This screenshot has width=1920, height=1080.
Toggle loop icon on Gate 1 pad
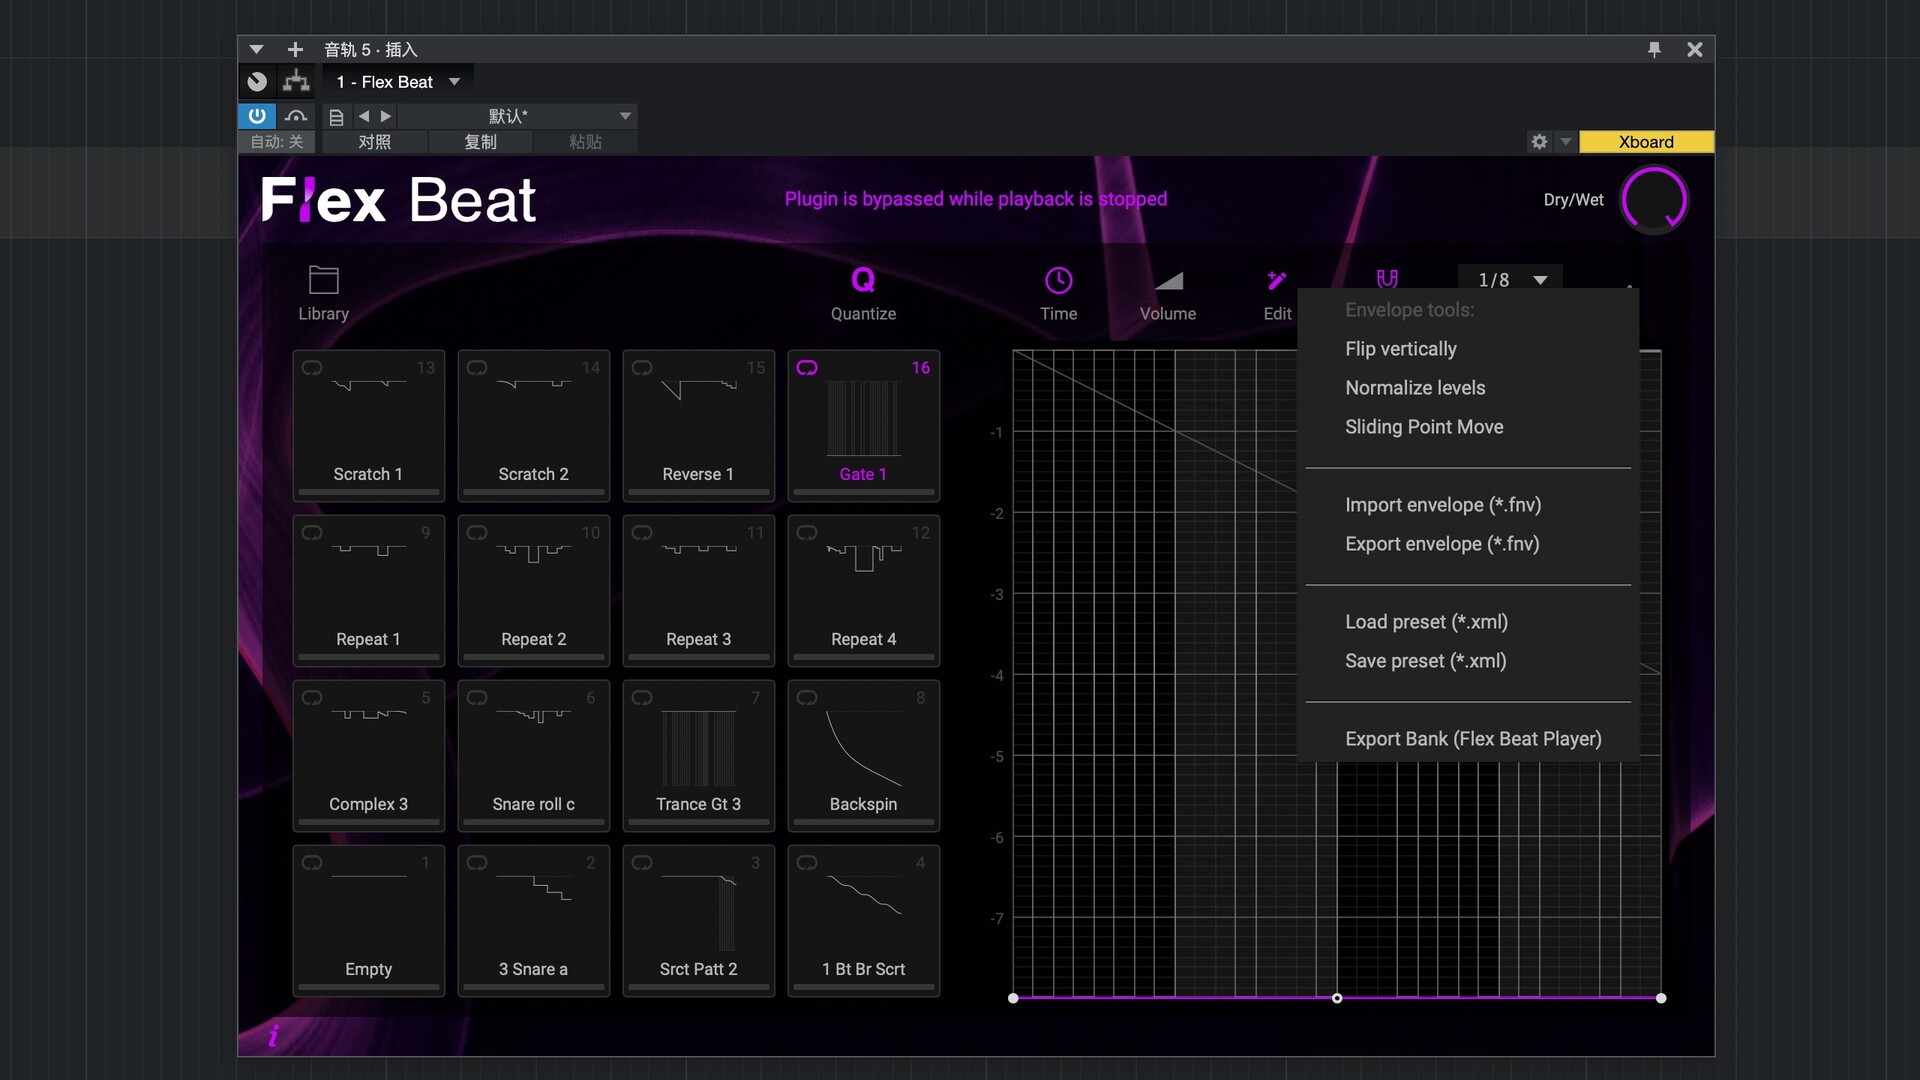pos(807,368)
